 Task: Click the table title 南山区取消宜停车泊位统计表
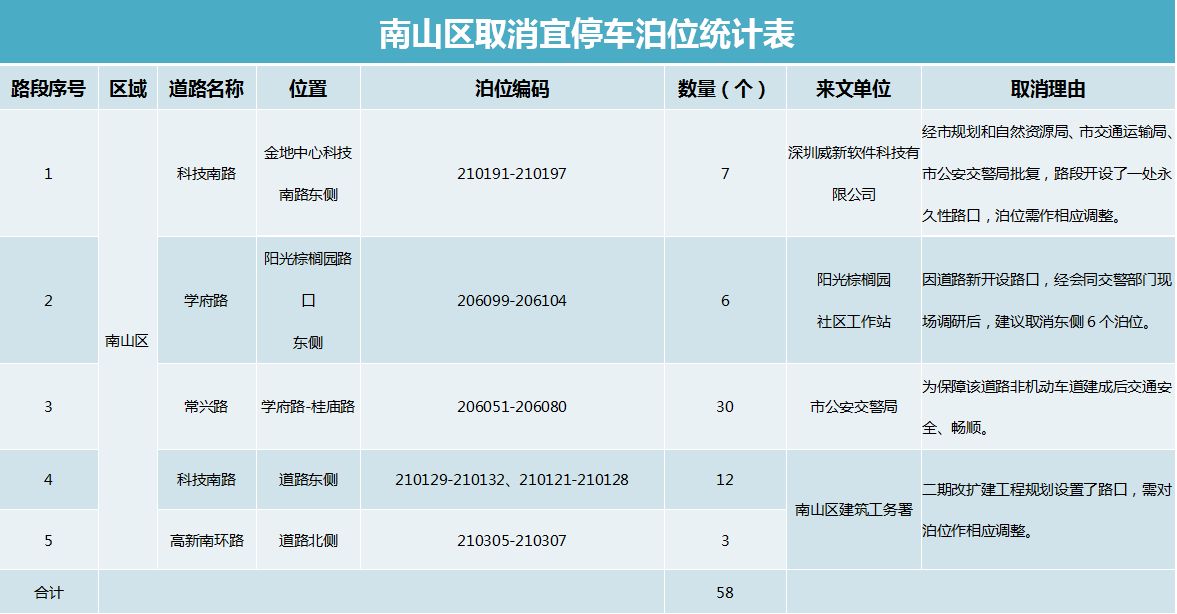click(x=587, y=34)
